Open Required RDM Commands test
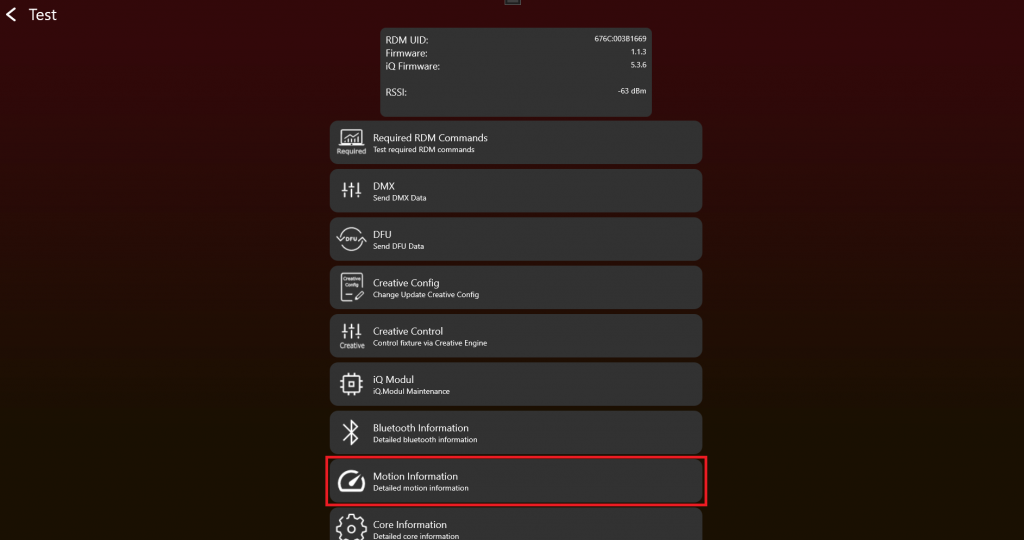This screenshot has width=1024, height=540. point(516,142)
